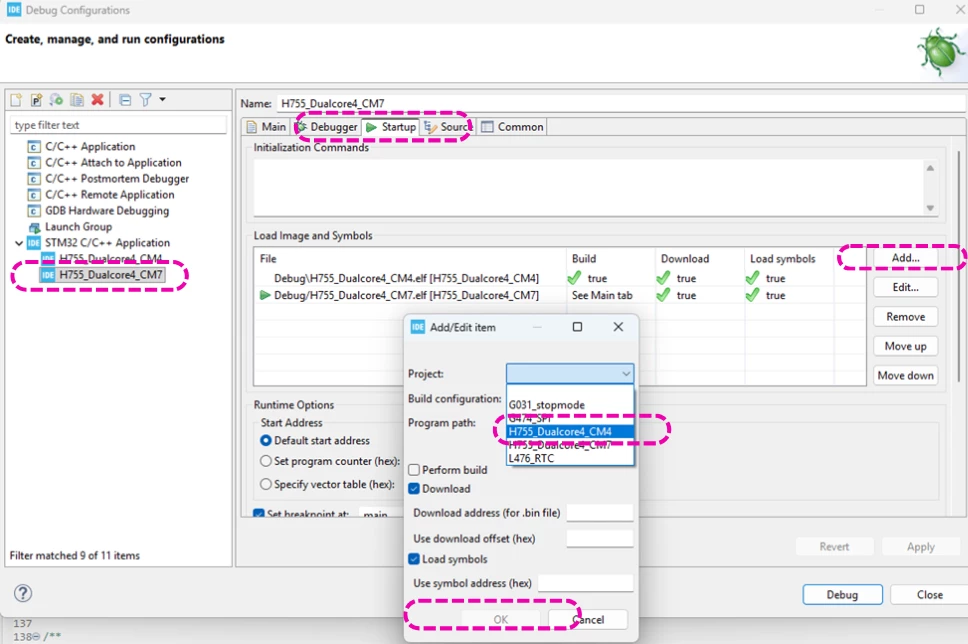Image resolution: width=968 pixels, height=644 pixels.
Task: Select Specify vector table (hex) radio button
Action: (x=266, y=484)
